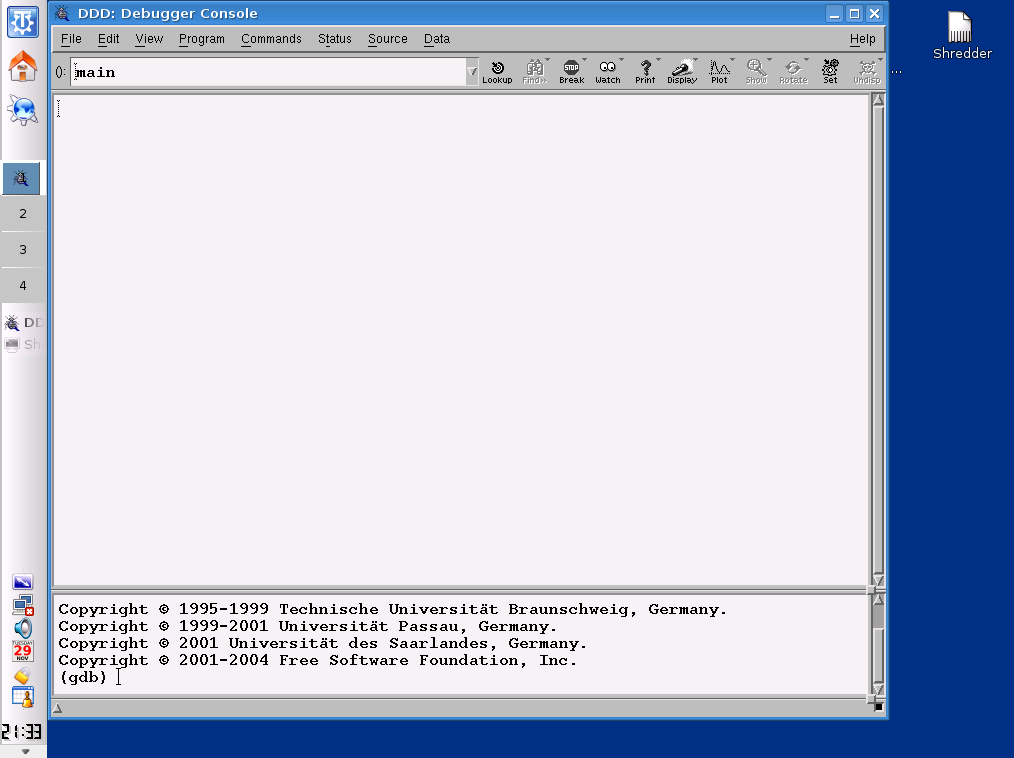Open the Source menu
Viewport: 1014px width, 758px height.
click(x=387, y=39)
